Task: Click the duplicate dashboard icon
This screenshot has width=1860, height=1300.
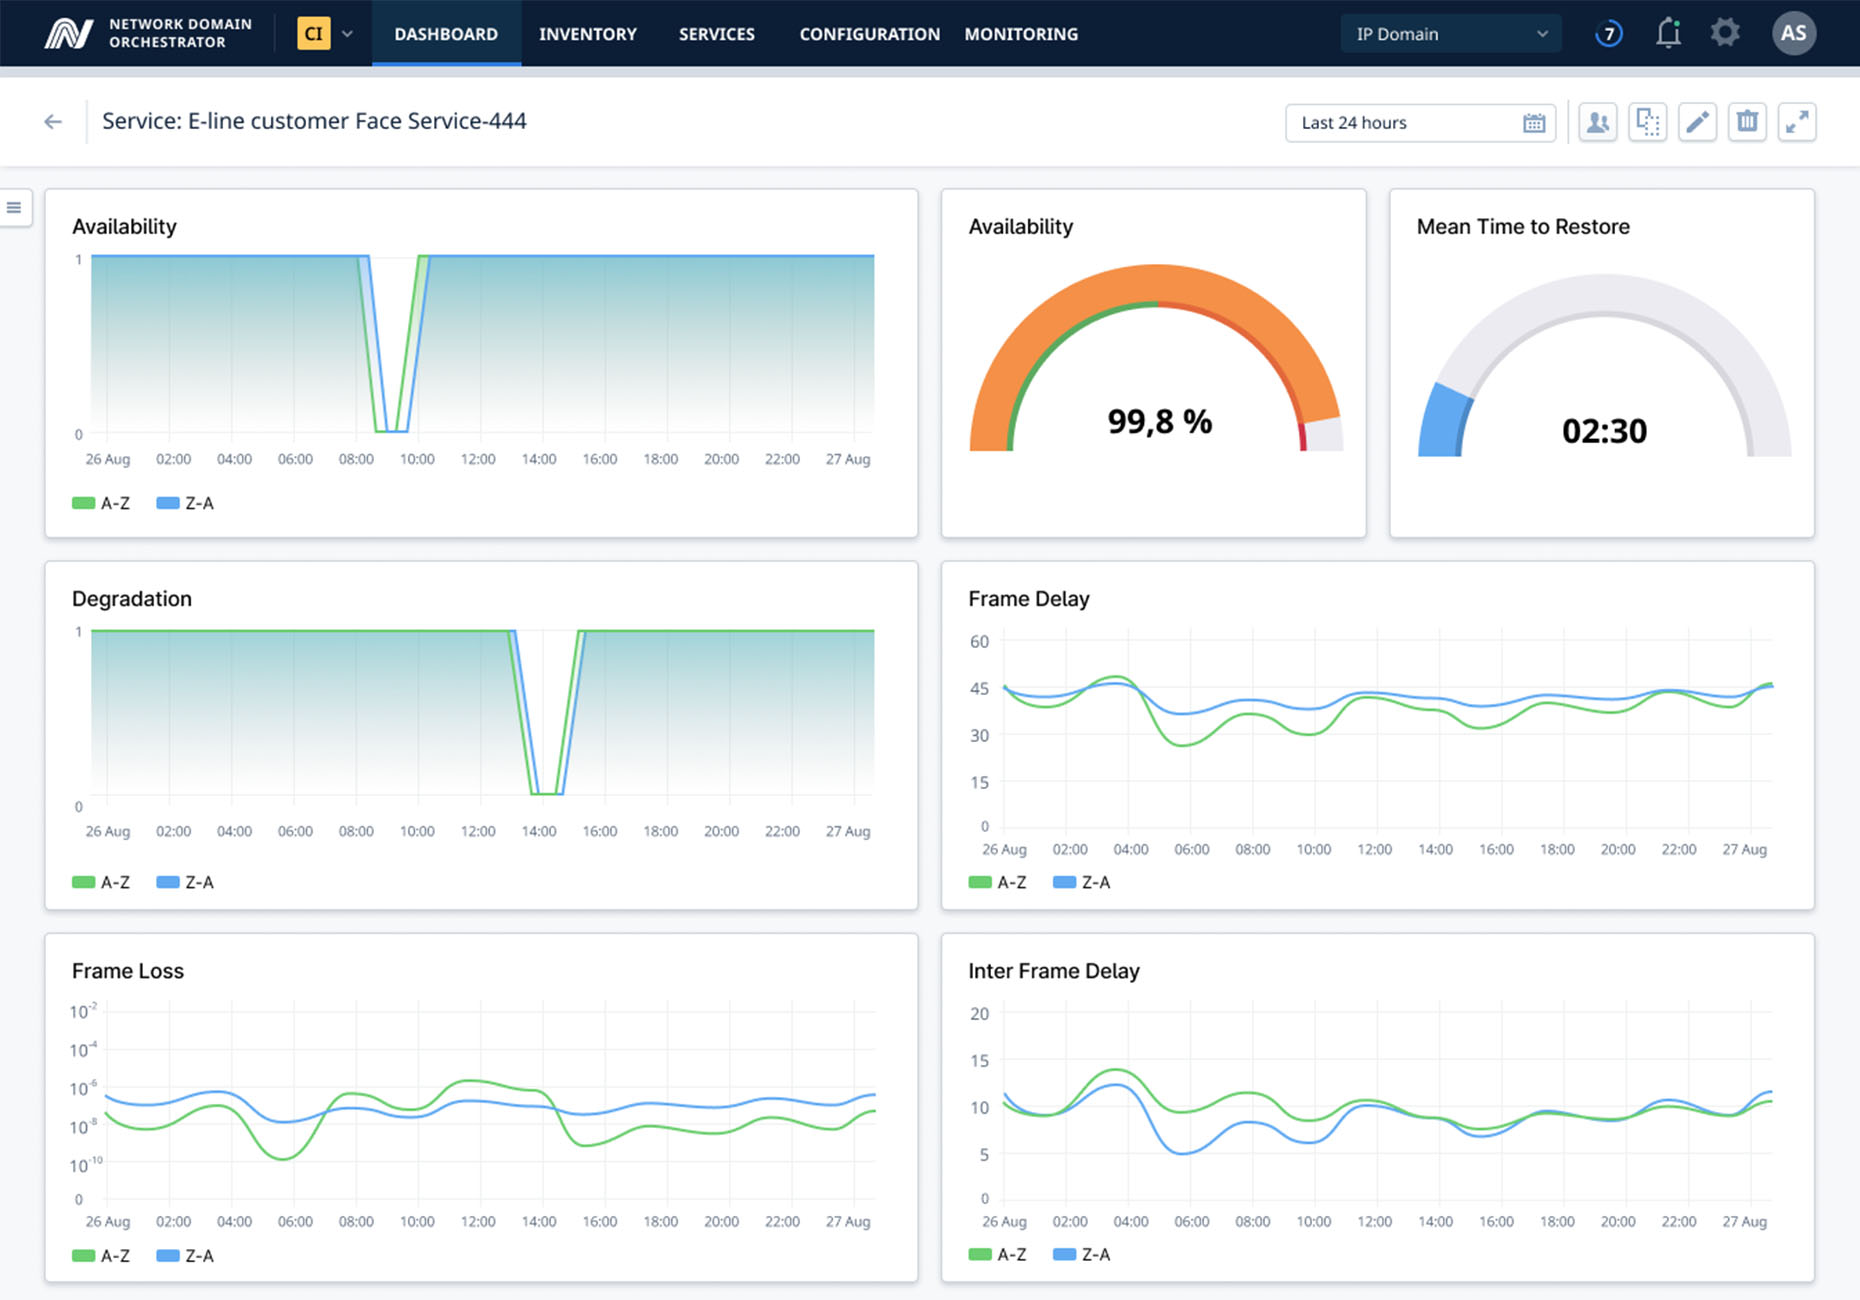Action: pyautogui.click(x=1647, y=122)
